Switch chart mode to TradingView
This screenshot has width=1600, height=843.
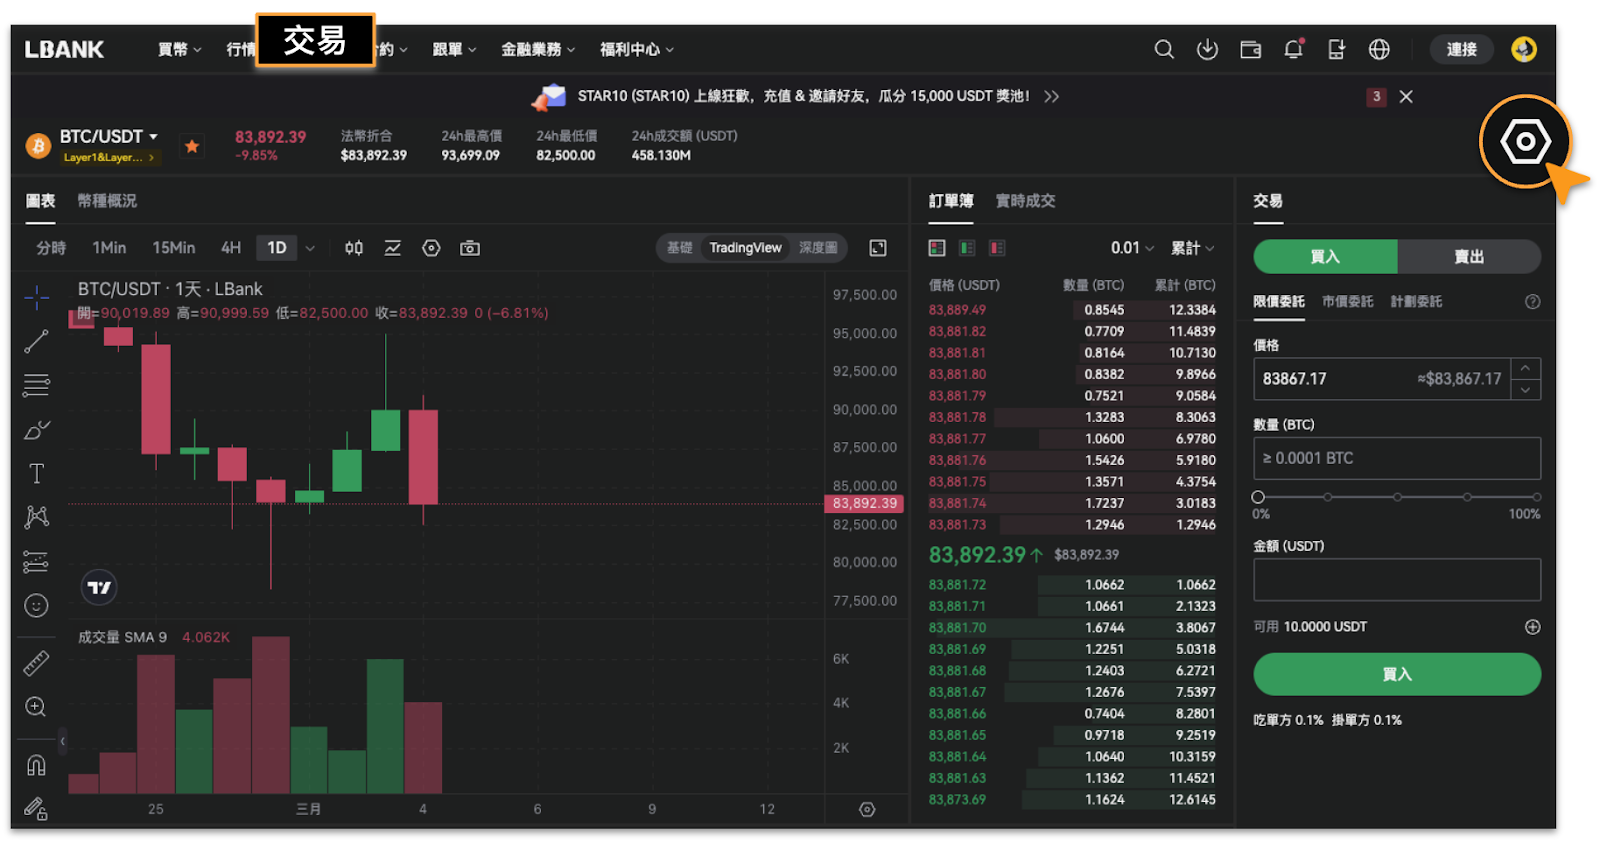coord(745,248)
